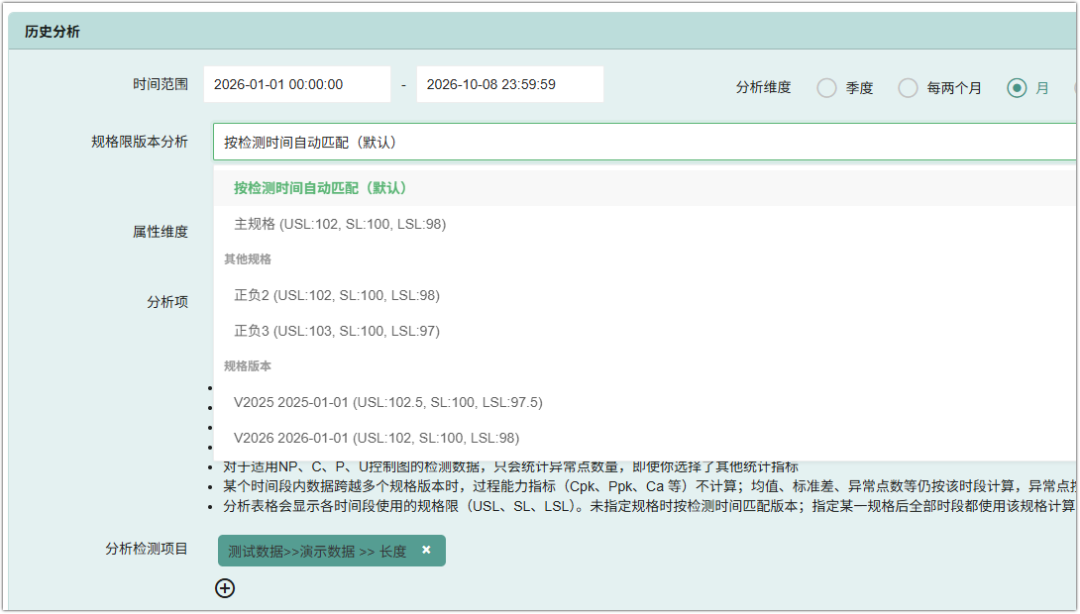
Task: Click the start time field 2026-01-01 00:00:00
Action: click(x=297, y=84)
